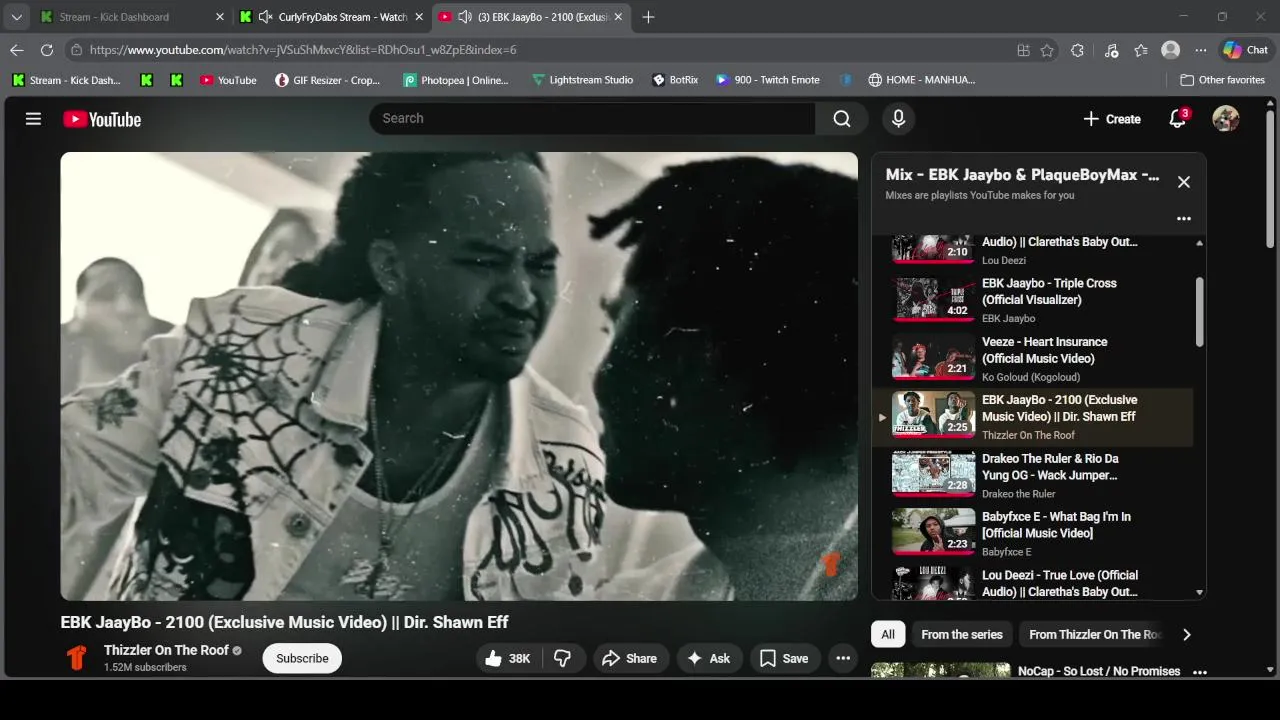The width and height of the screenshot is (1280, 720).
Task: Open Lightstream Studio bookmark
Action: pos(582,80)
